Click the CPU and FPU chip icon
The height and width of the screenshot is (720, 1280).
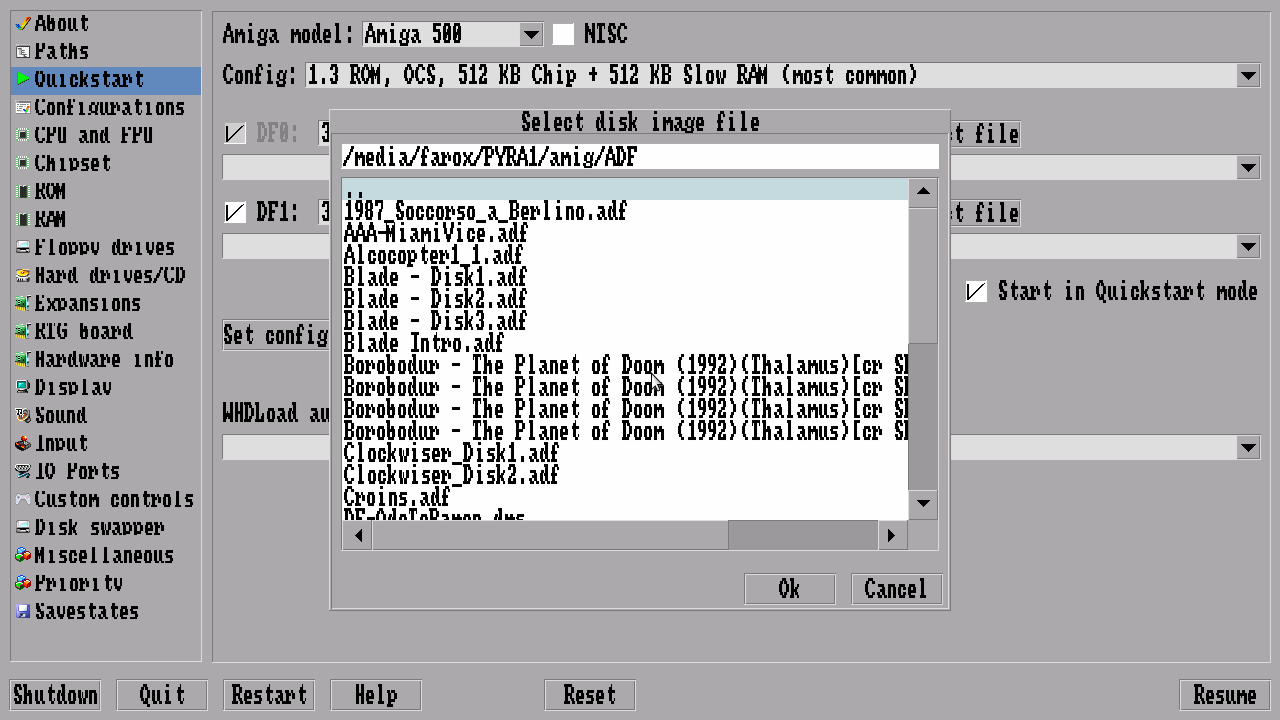pyautogui.click(x=23, y=135)
